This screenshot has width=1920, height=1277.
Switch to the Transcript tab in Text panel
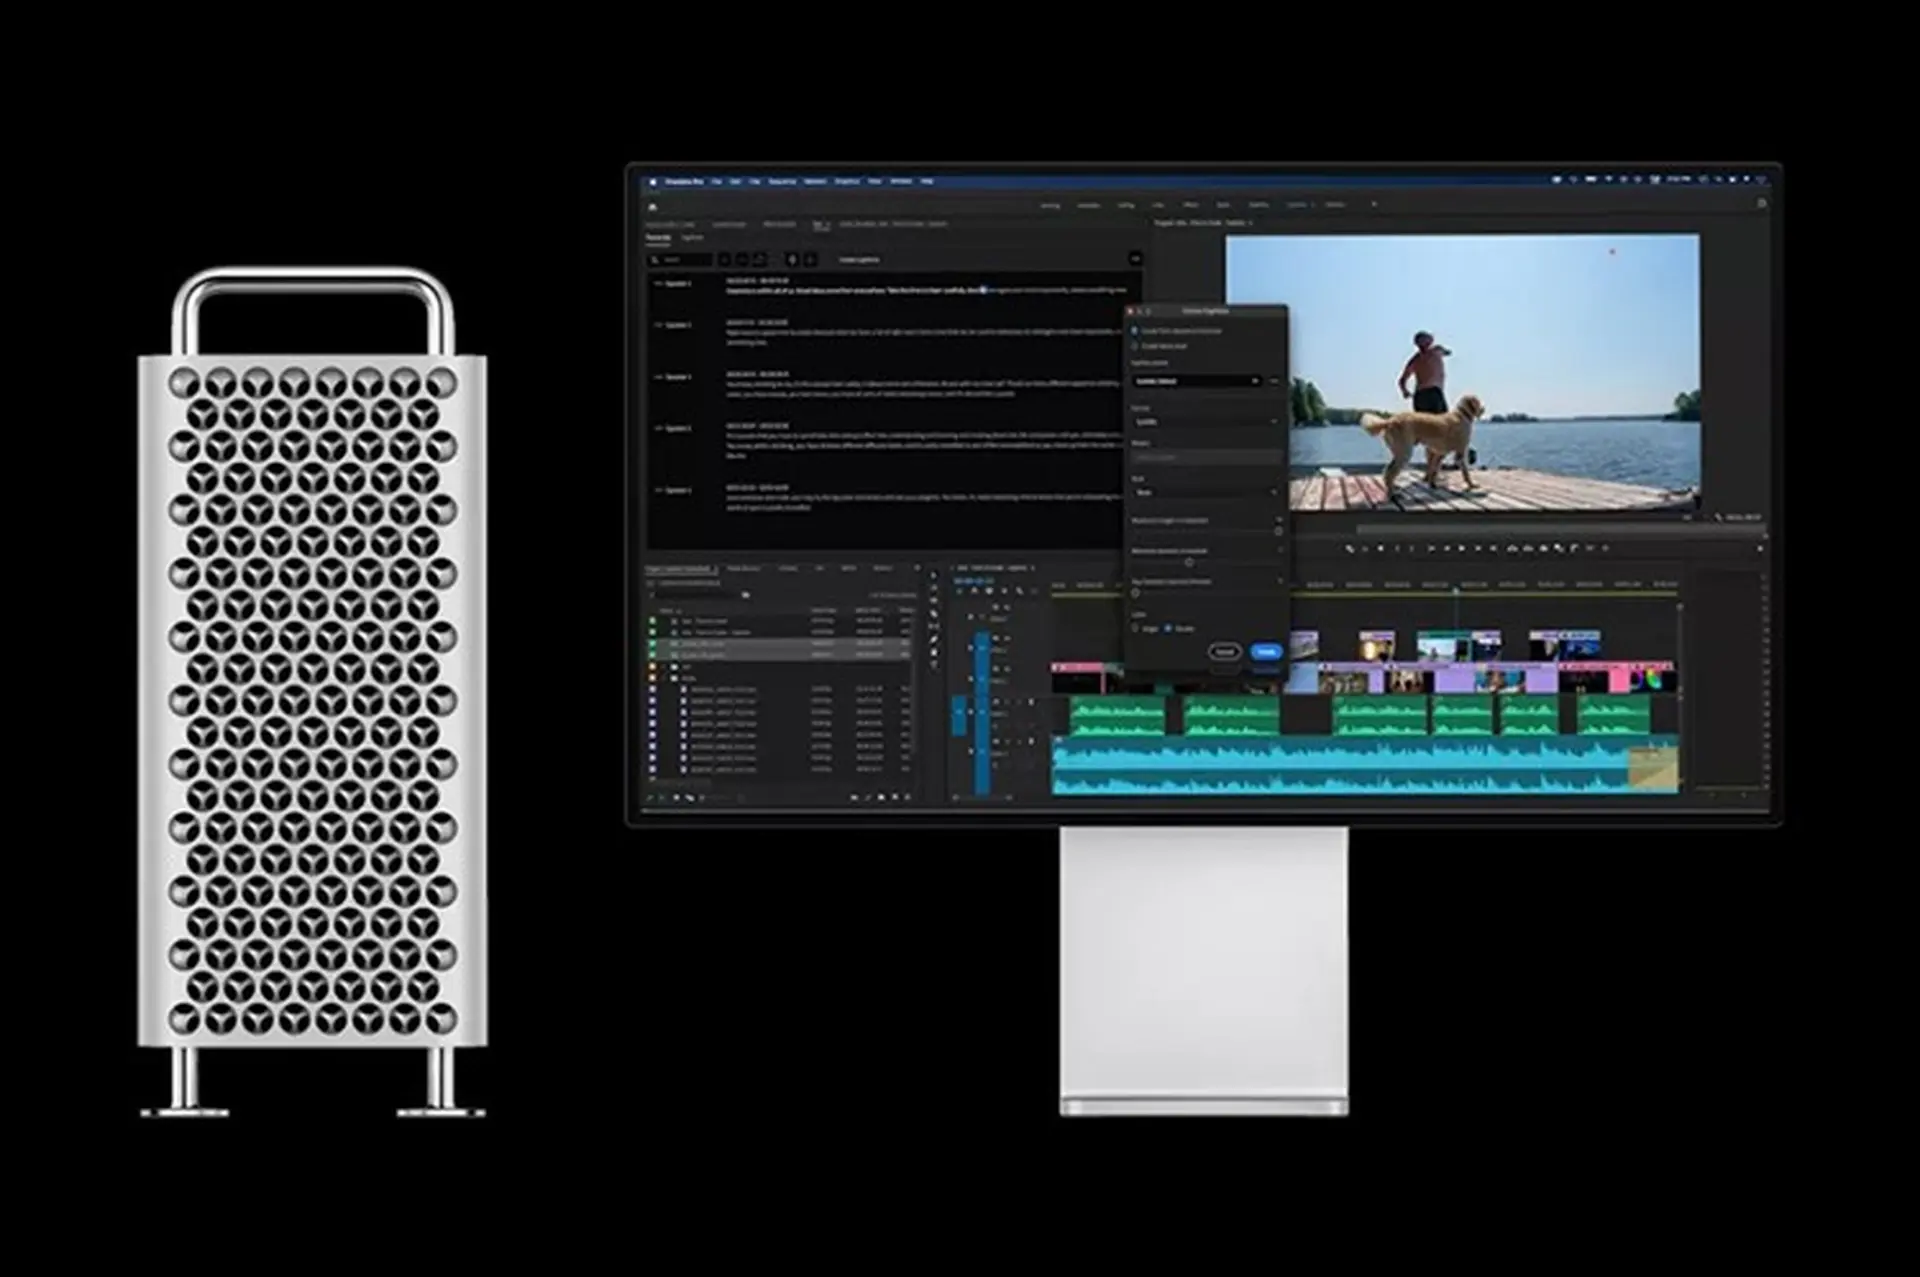[658, 237]
